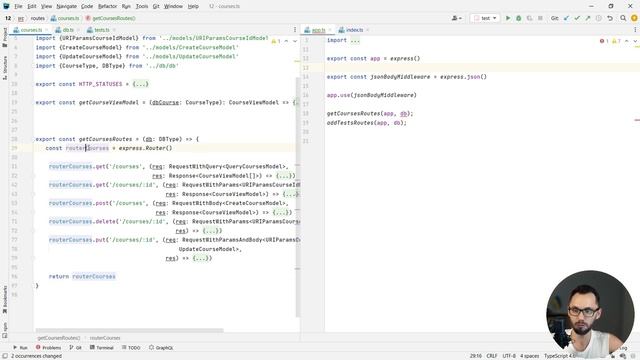
Task: Open the Navigate menu
Action: 67,6
